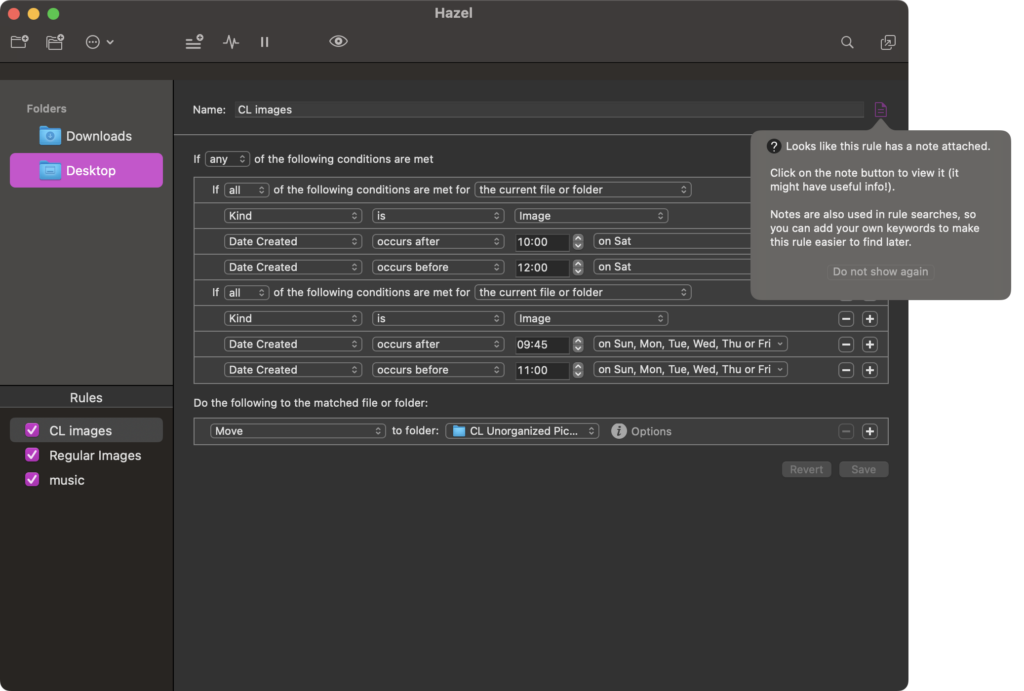This screenshot has width=1024, height=691.
Task: Click the add folder group icon
Action: click(x=55, y=42)
